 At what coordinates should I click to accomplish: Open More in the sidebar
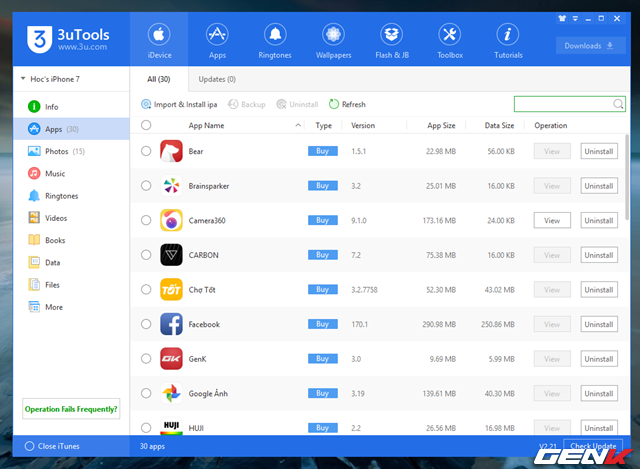point(71,307)
